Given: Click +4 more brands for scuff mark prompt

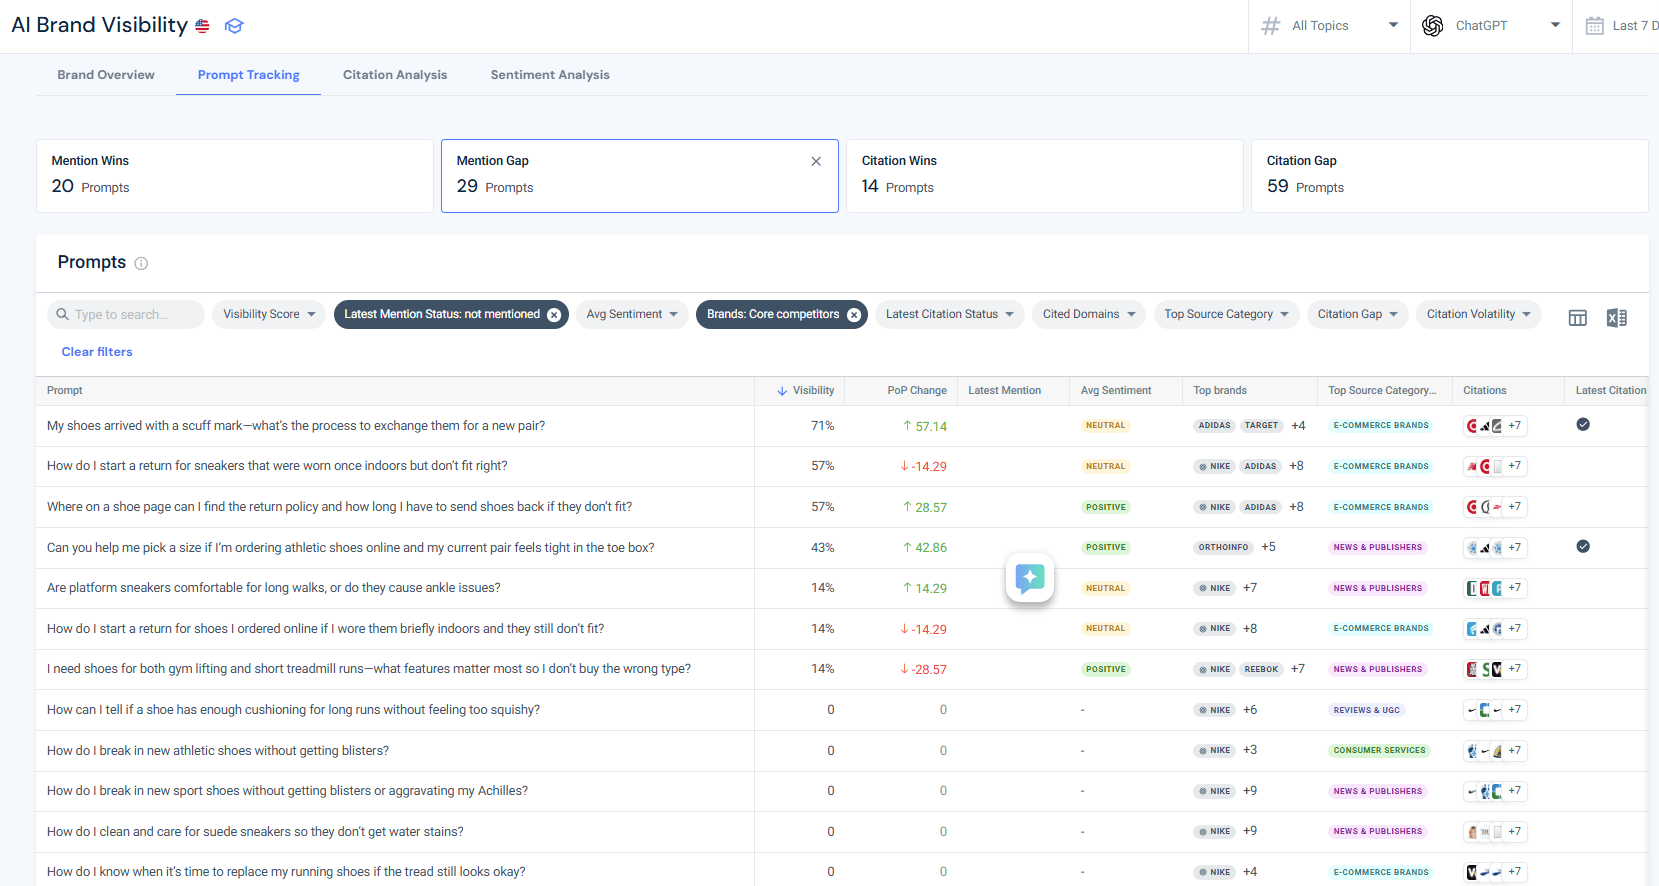Looking at the screenshot, I should tap(1298, 426).
